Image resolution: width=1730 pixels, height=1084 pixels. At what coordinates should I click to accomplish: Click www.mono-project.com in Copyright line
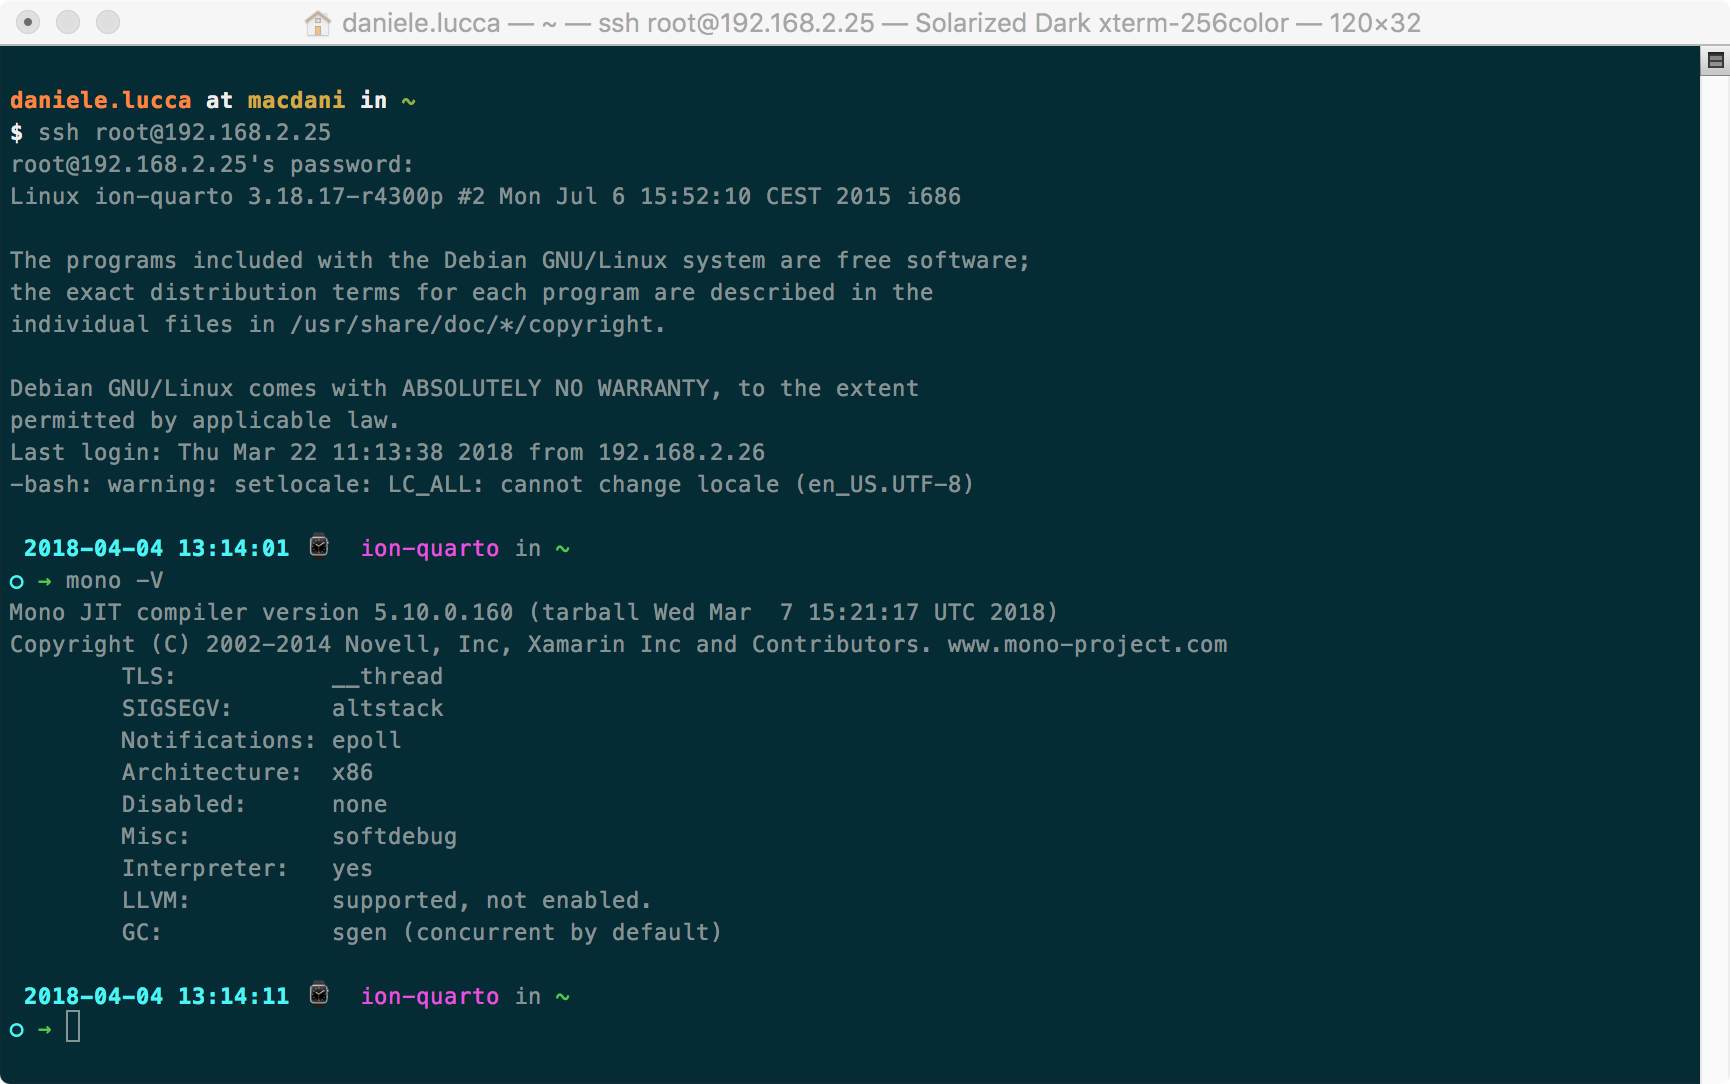coord(1088,644)
